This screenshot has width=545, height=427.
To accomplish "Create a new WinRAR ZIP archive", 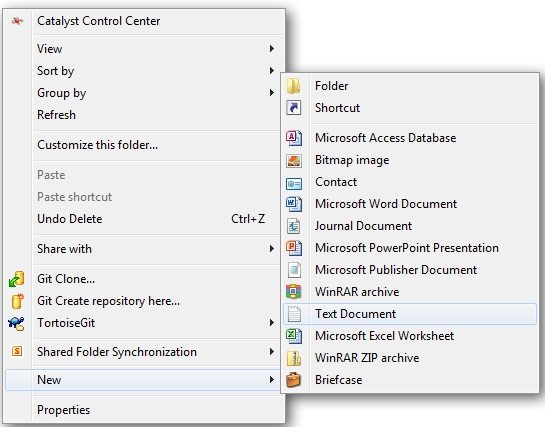I will tap(410, 358).
